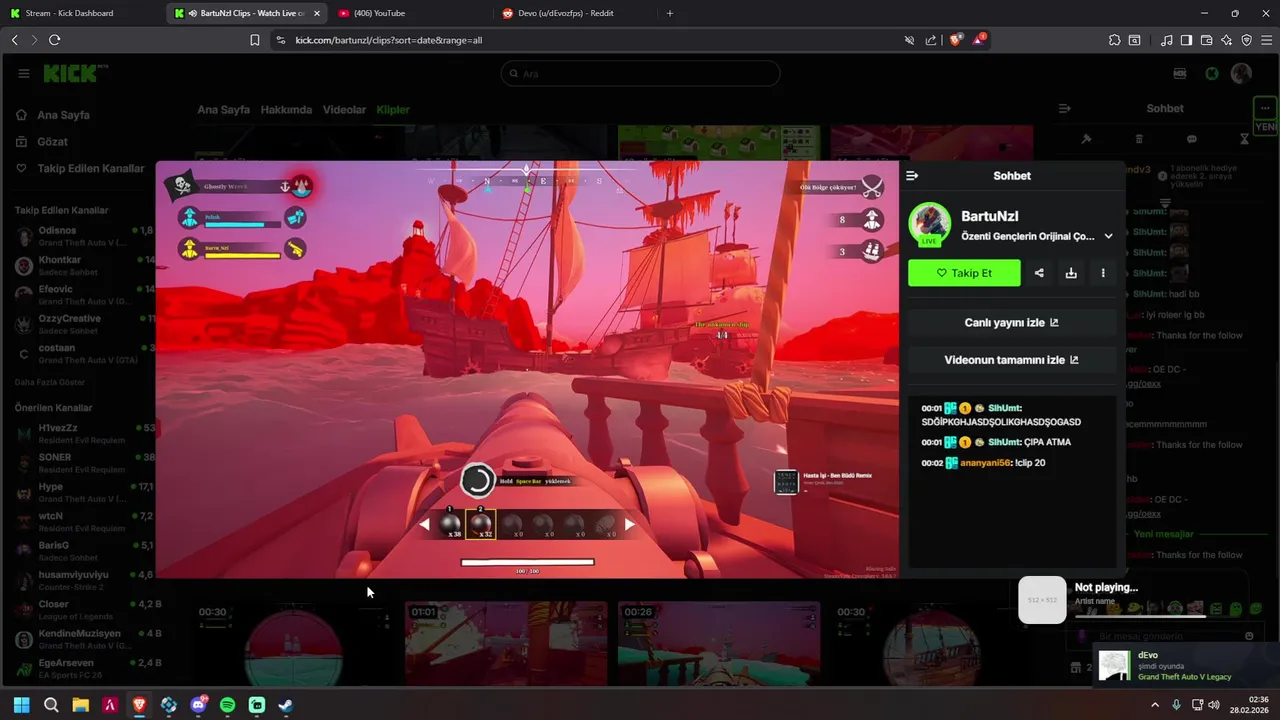Open Odisnos followed channel

tap(84, 236)
